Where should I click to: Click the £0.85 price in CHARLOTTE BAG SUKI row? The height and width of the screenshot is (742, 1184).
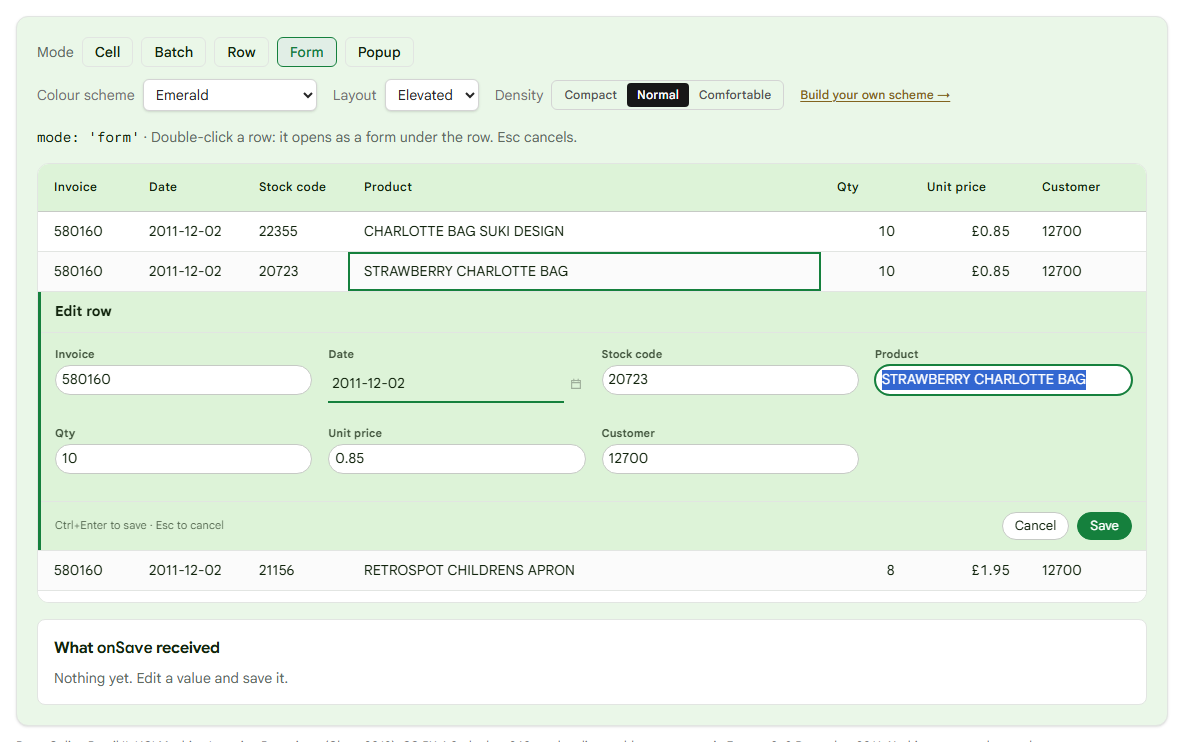click(968, 231)
